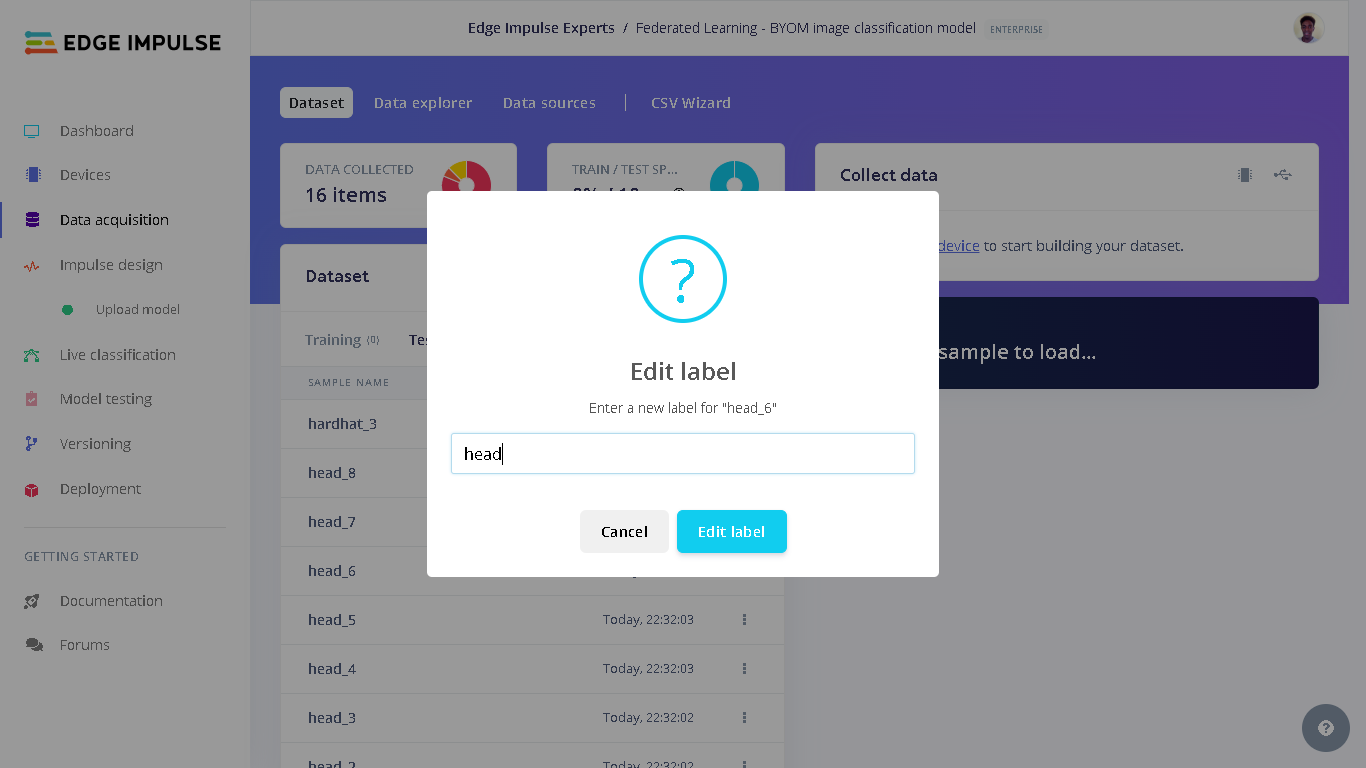Screen dimensions: 1366x768
Task: Open Deployment box icon
Action: pyautogui.click(x=32, y=489)
